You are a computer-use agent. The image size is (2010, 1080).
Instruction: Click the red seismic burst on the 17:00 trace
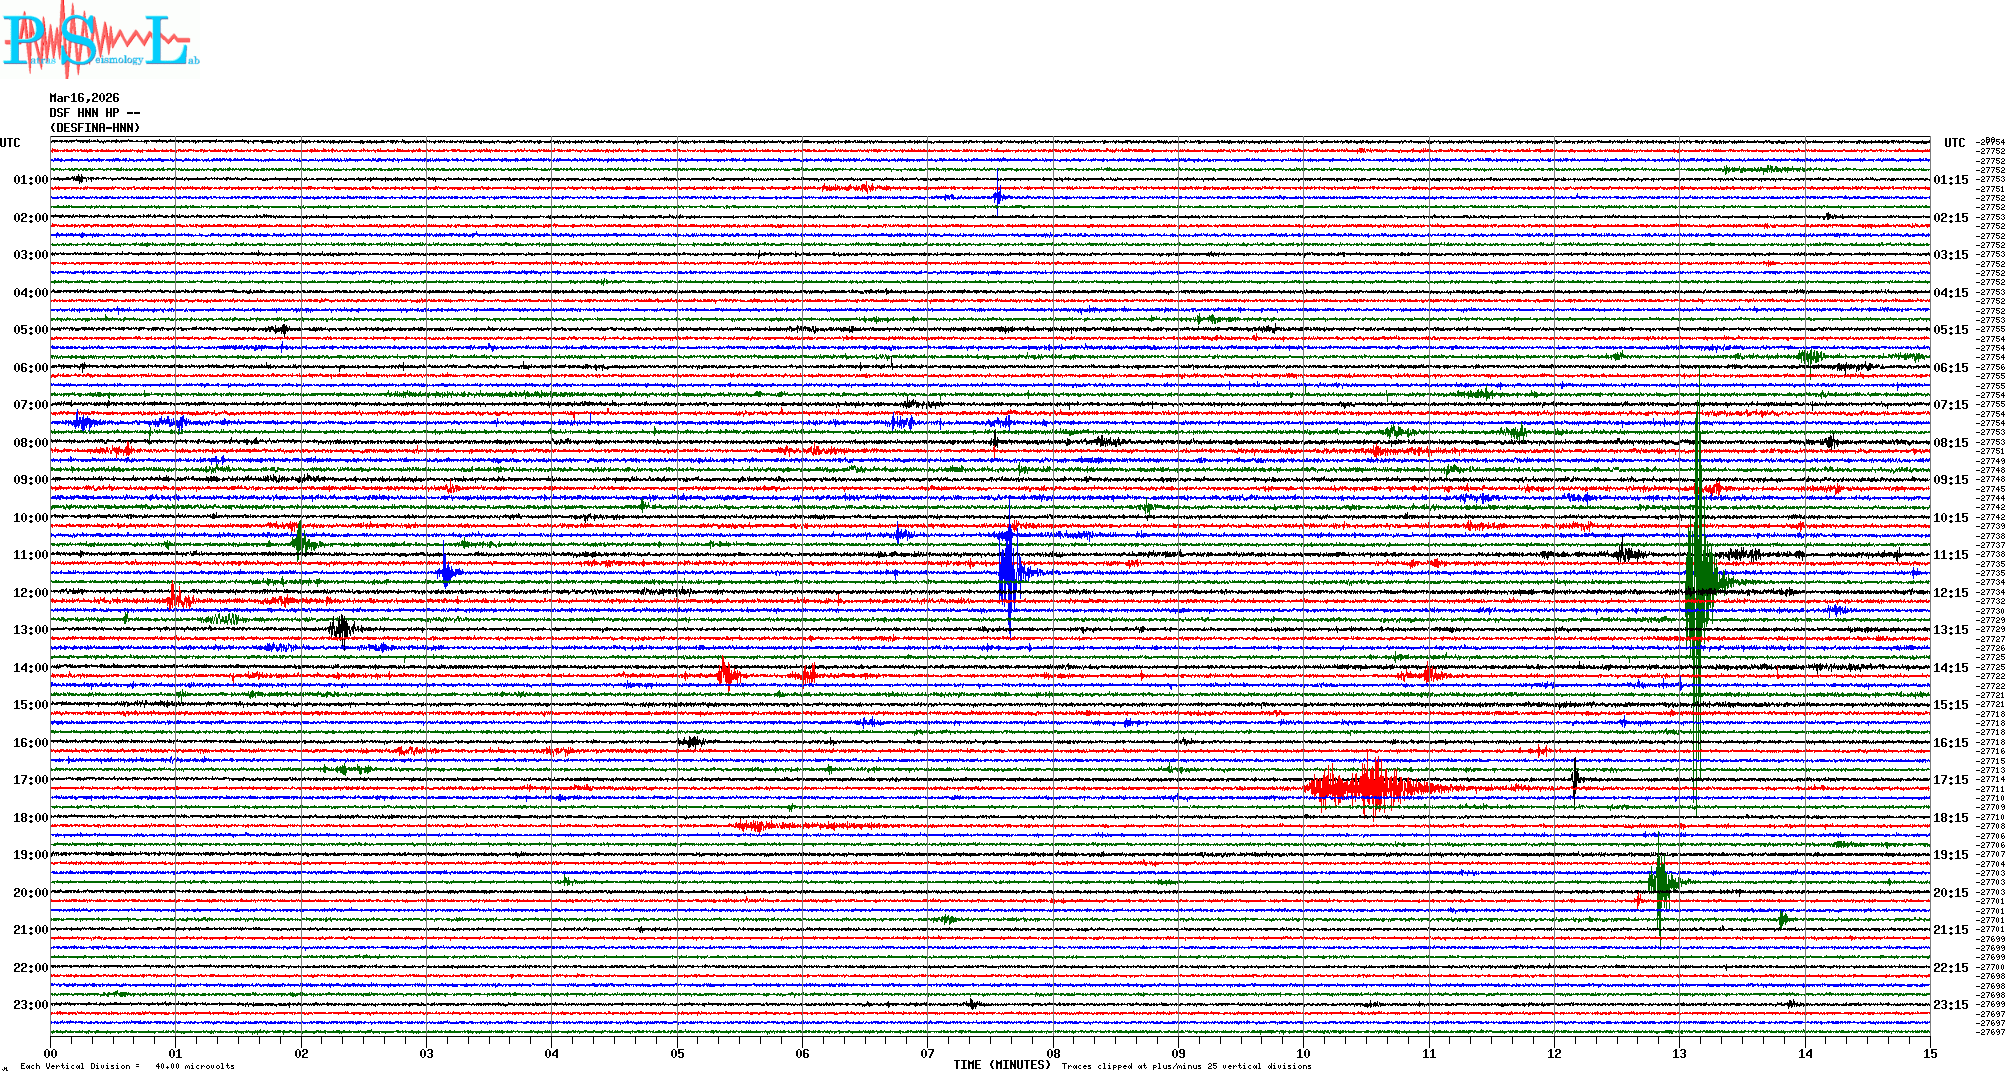[x=1370, y=787]
